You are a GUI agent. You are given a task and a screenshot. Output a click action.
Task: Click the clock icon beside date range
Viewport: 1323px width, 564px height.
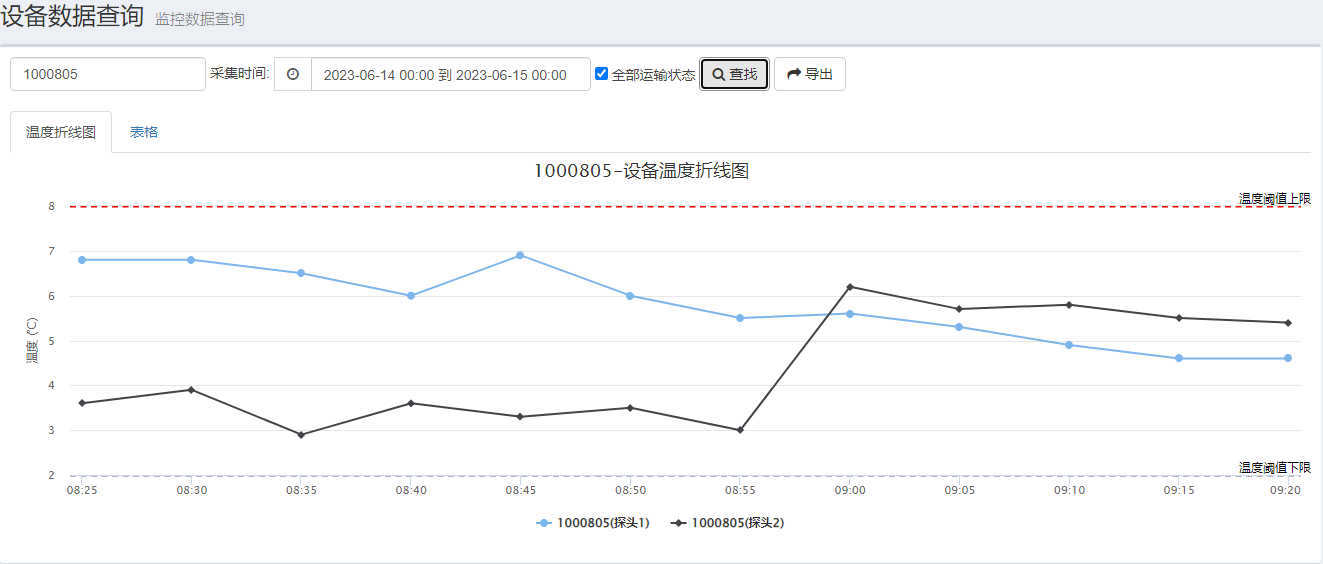click(293, 74)
